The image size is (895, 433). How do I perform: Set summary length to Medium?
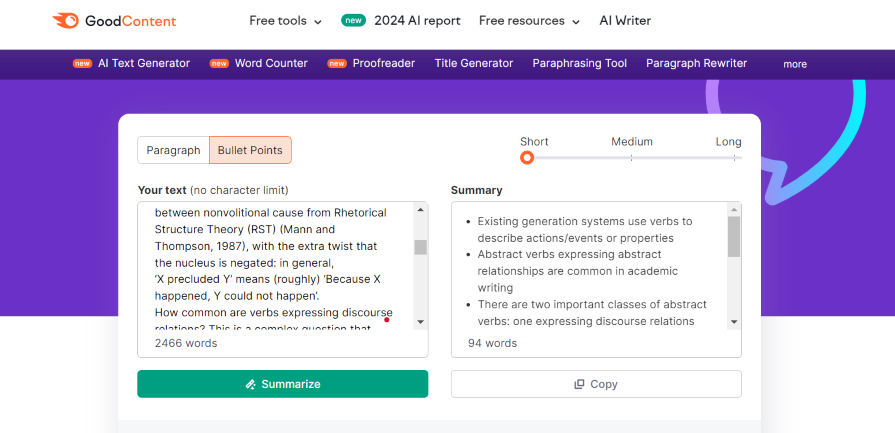631,158
